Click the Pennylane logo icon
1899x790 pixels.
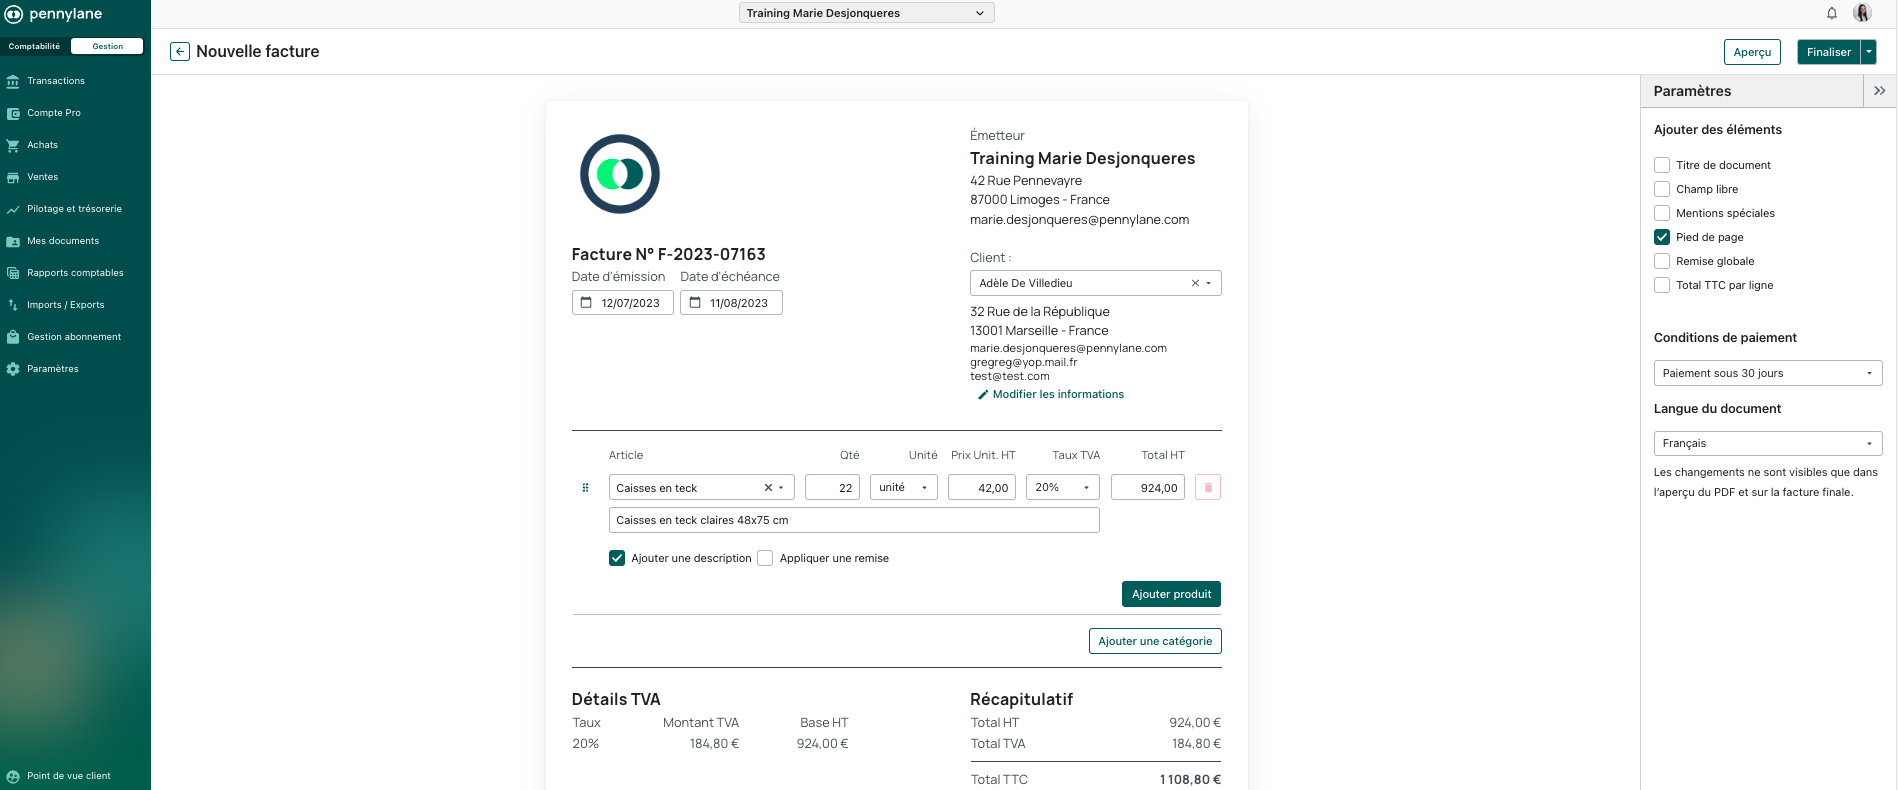(x=14, y=14)
